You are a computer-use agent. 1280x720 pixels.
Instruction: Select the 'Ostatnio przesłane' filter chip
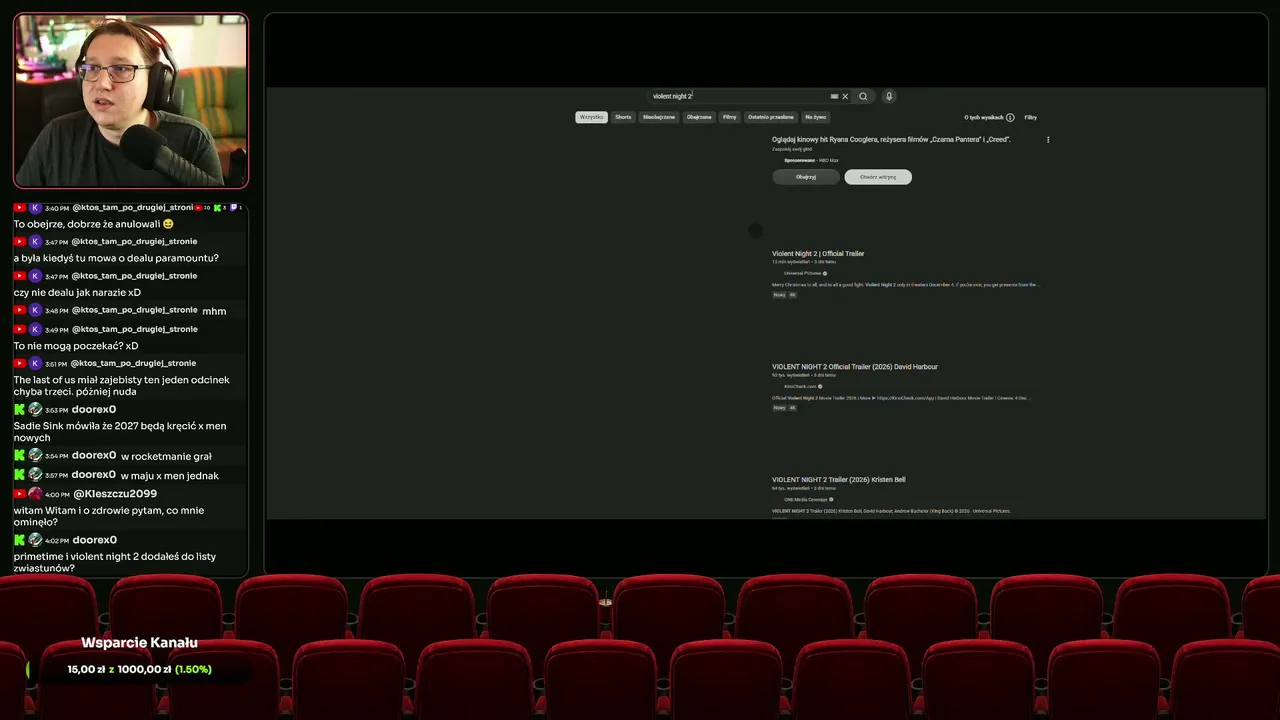[x=771, y=117]
